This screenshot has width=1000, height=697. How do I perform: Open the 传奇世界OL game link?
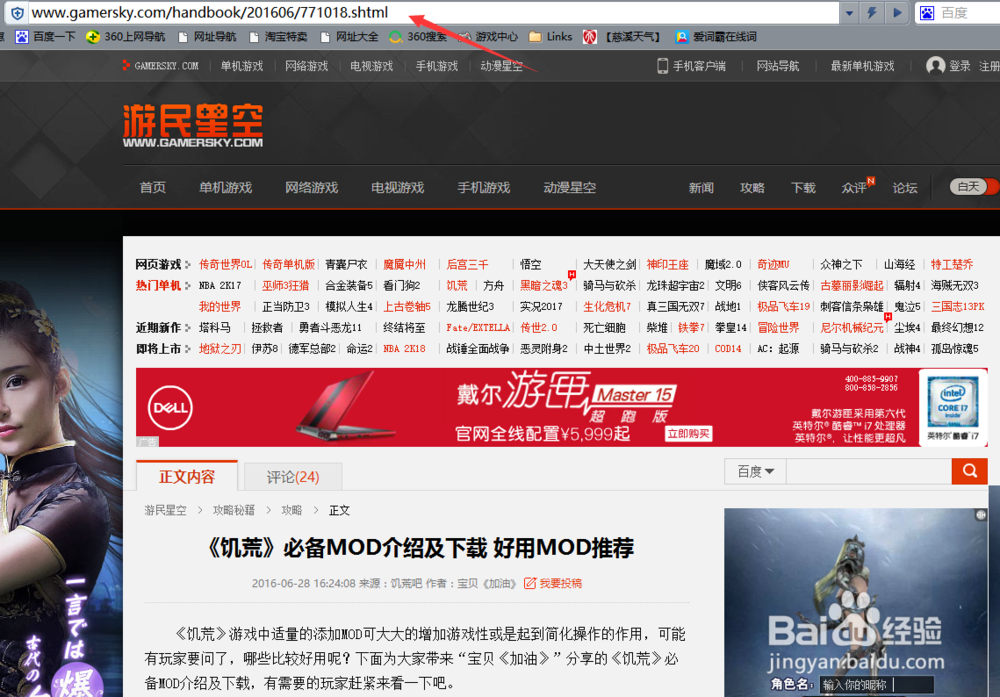pos(225,264)
